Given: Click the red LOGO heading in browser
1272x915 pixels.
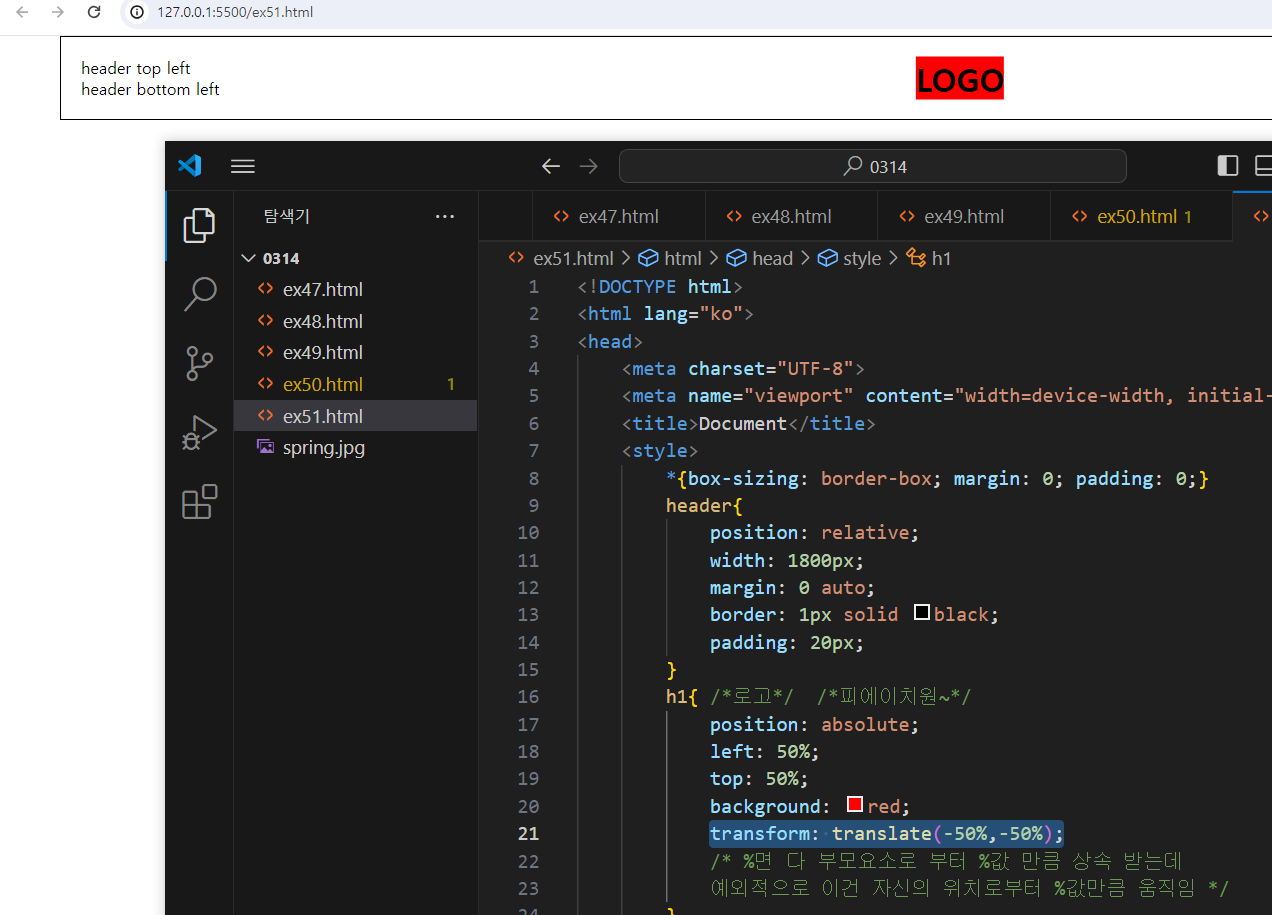Looking at the screenshot, I should coord(960,79).
